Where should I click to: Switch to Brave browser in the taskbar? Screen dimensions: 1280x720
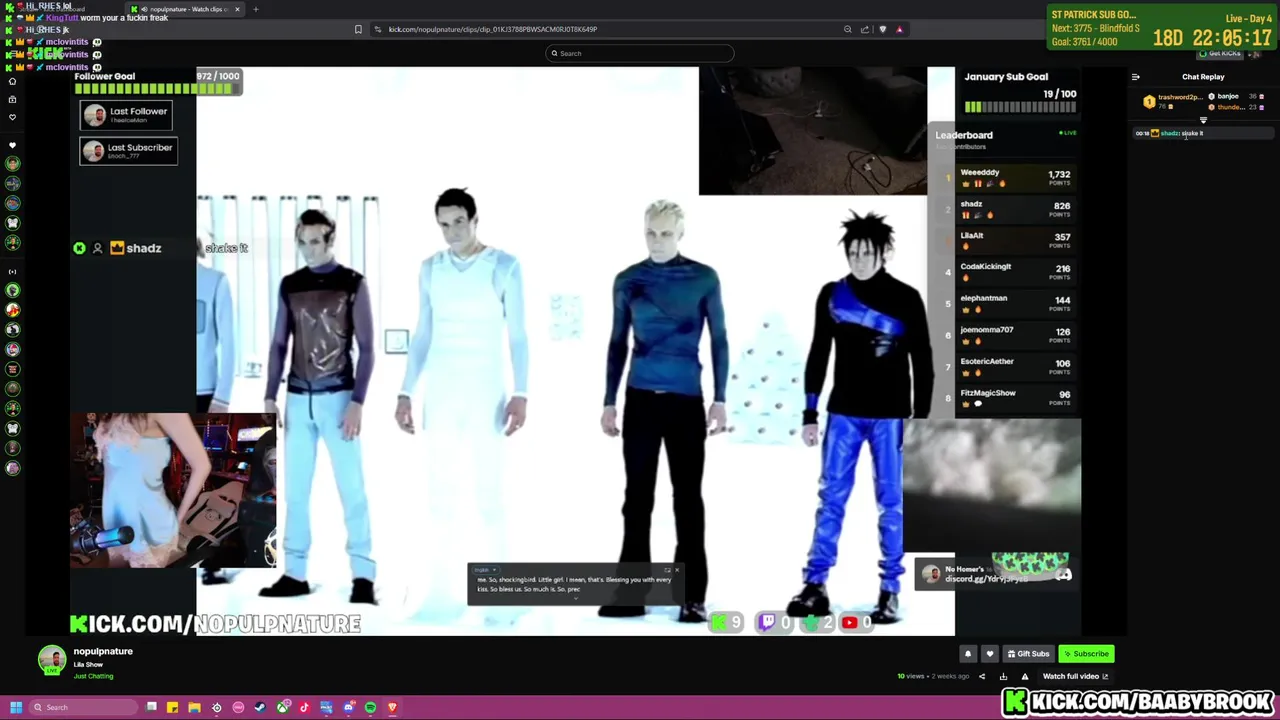(392, 707)
